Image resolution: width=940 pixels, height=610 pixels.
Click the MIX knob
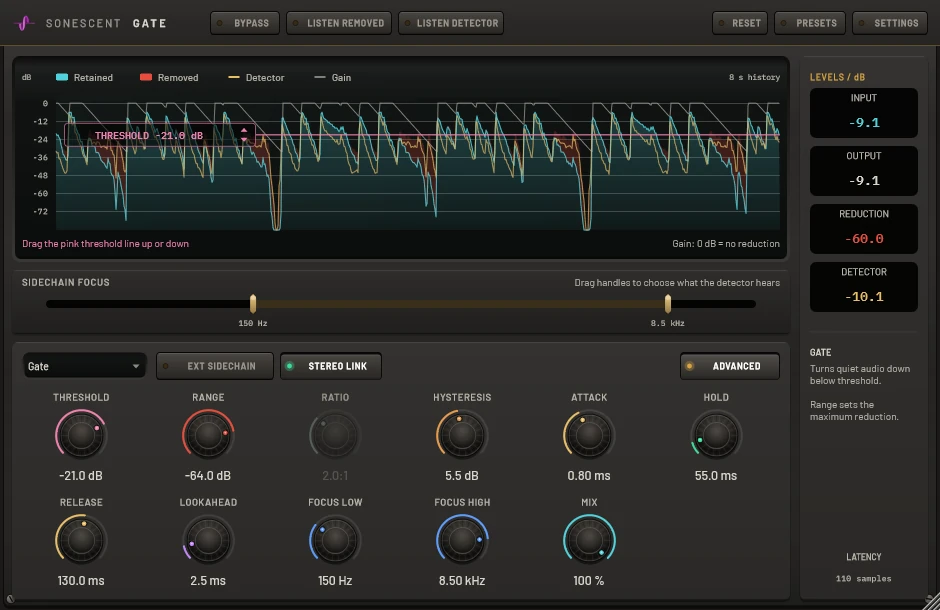pyautogui.click(x=589, y=540)
